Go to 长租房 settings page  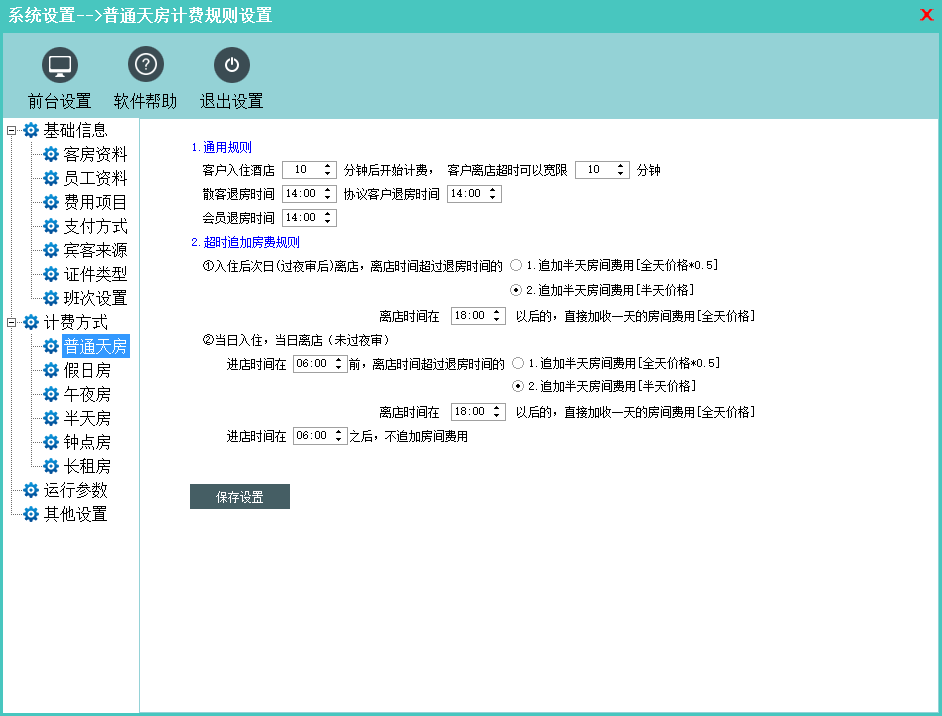pos(87,466)
